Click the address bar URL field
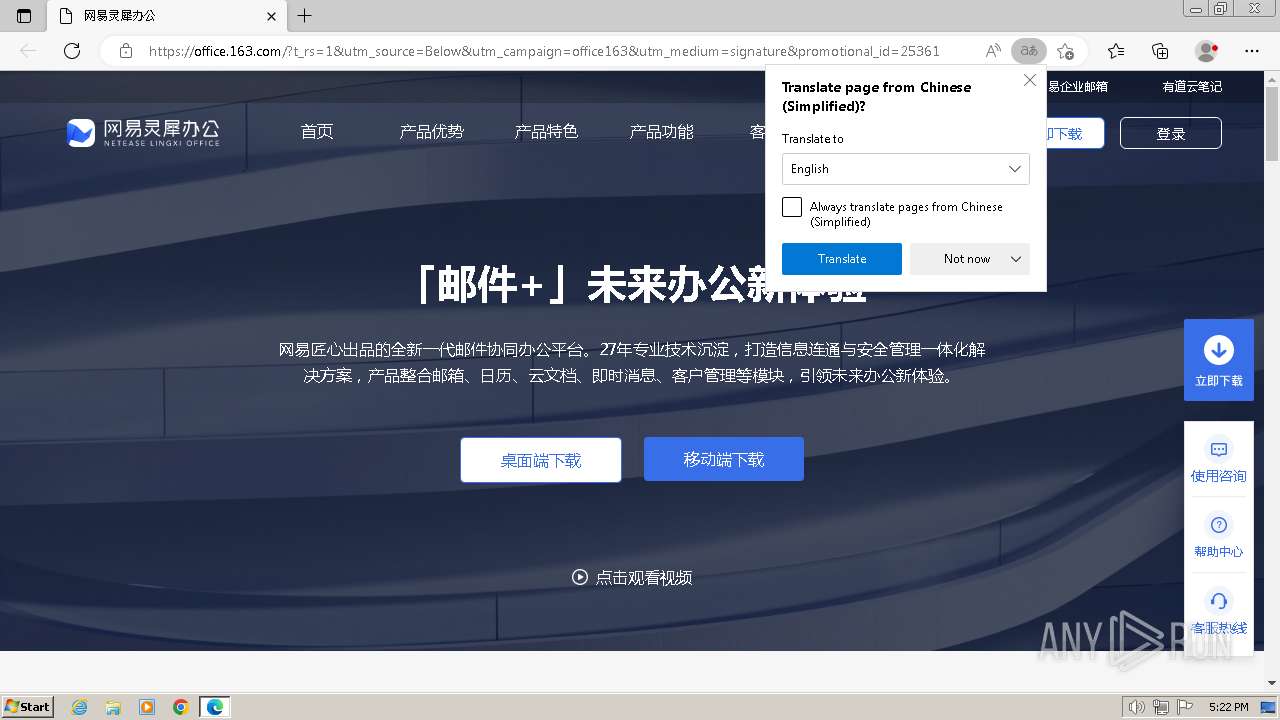This screenshot has height=720, width=1280. [544, 51]
